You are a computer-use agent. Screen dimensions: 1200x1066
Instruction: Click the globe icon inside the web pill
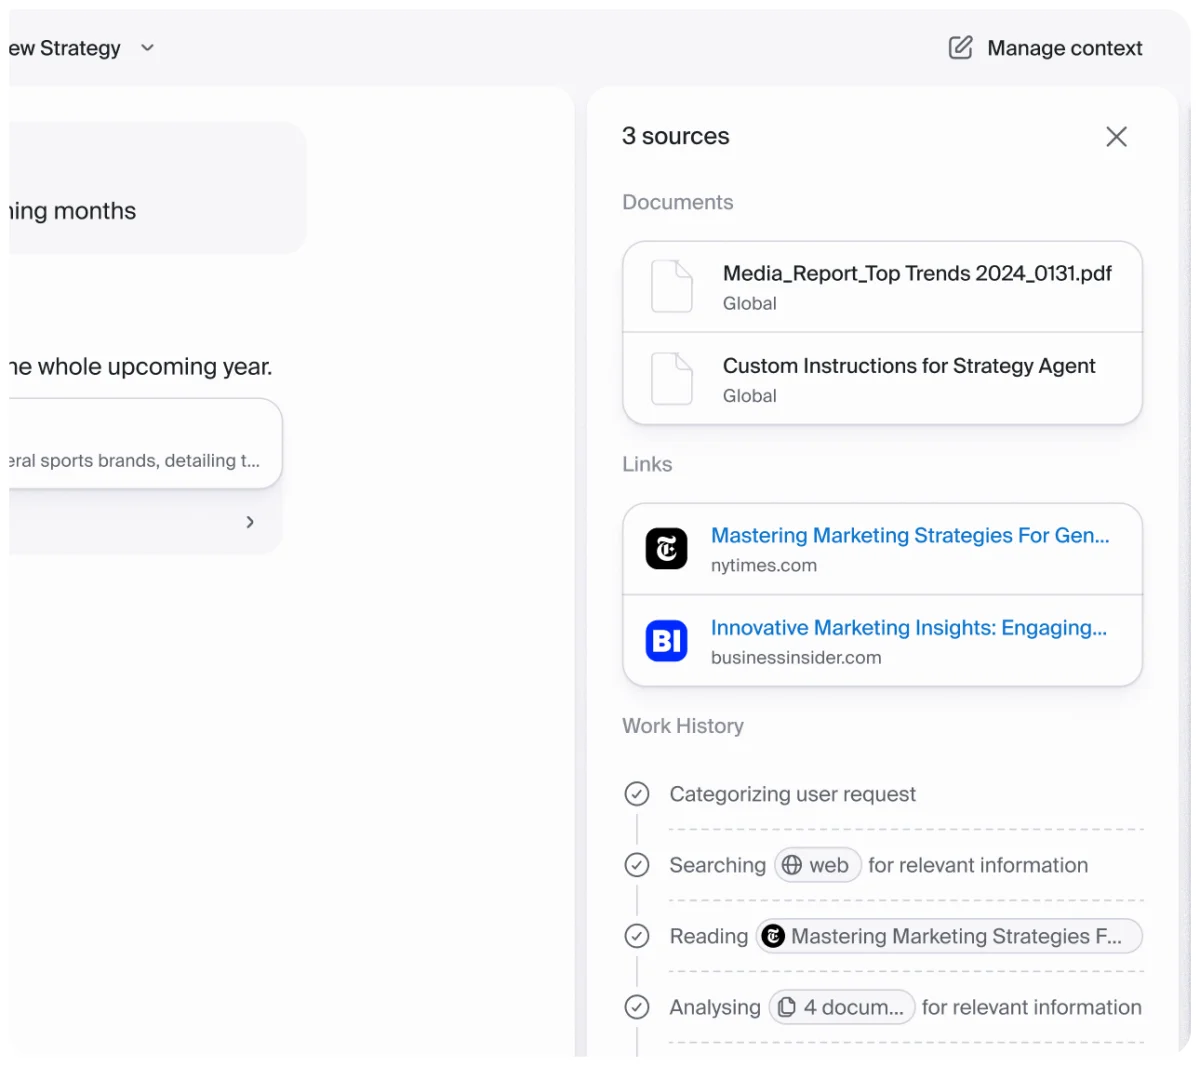coord(791,865)
